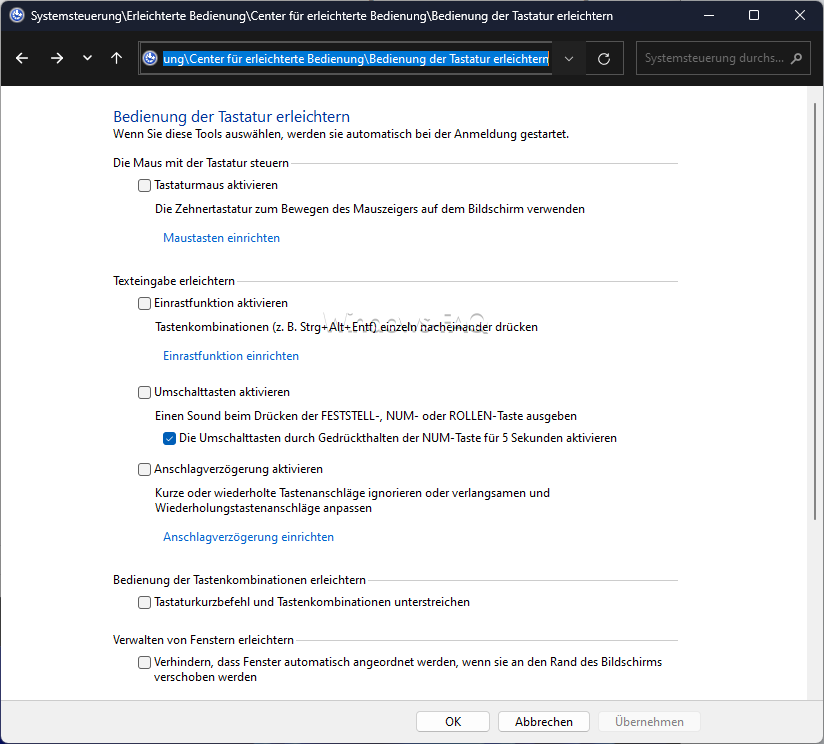Viewport: 824px width, 744px height.
Task: Click the Abbrechen button
Action: click(x=544, y=721)
